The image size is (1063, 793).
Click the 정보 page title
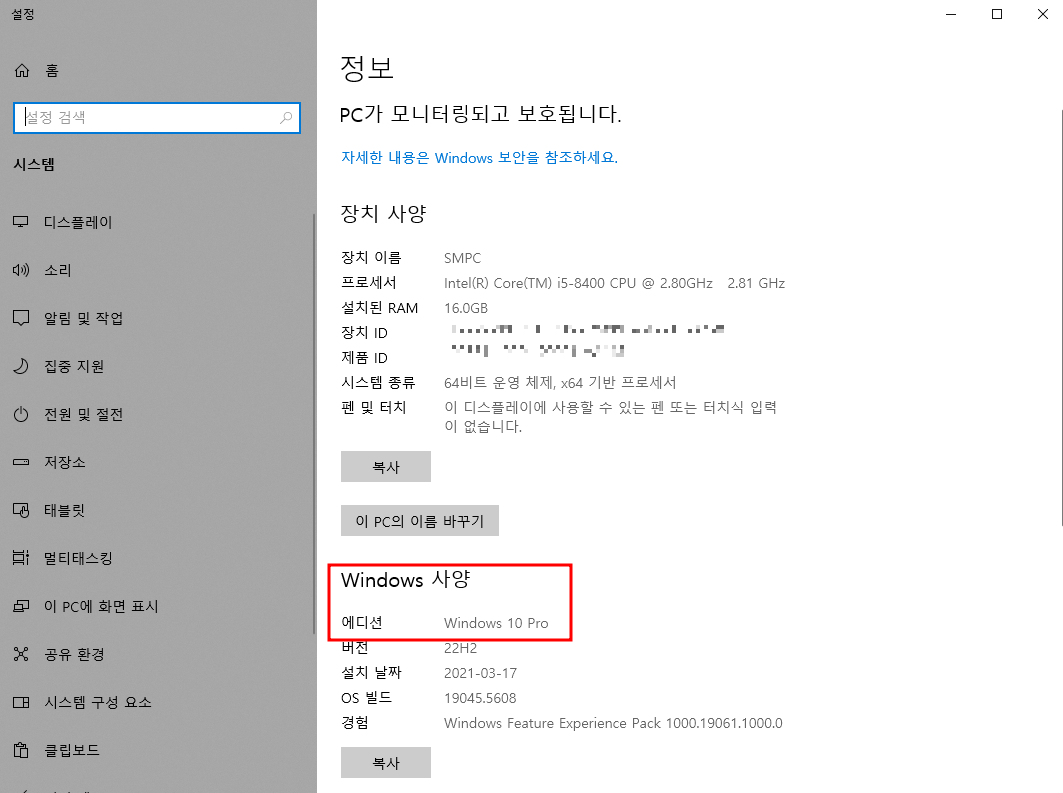point(367,68)
